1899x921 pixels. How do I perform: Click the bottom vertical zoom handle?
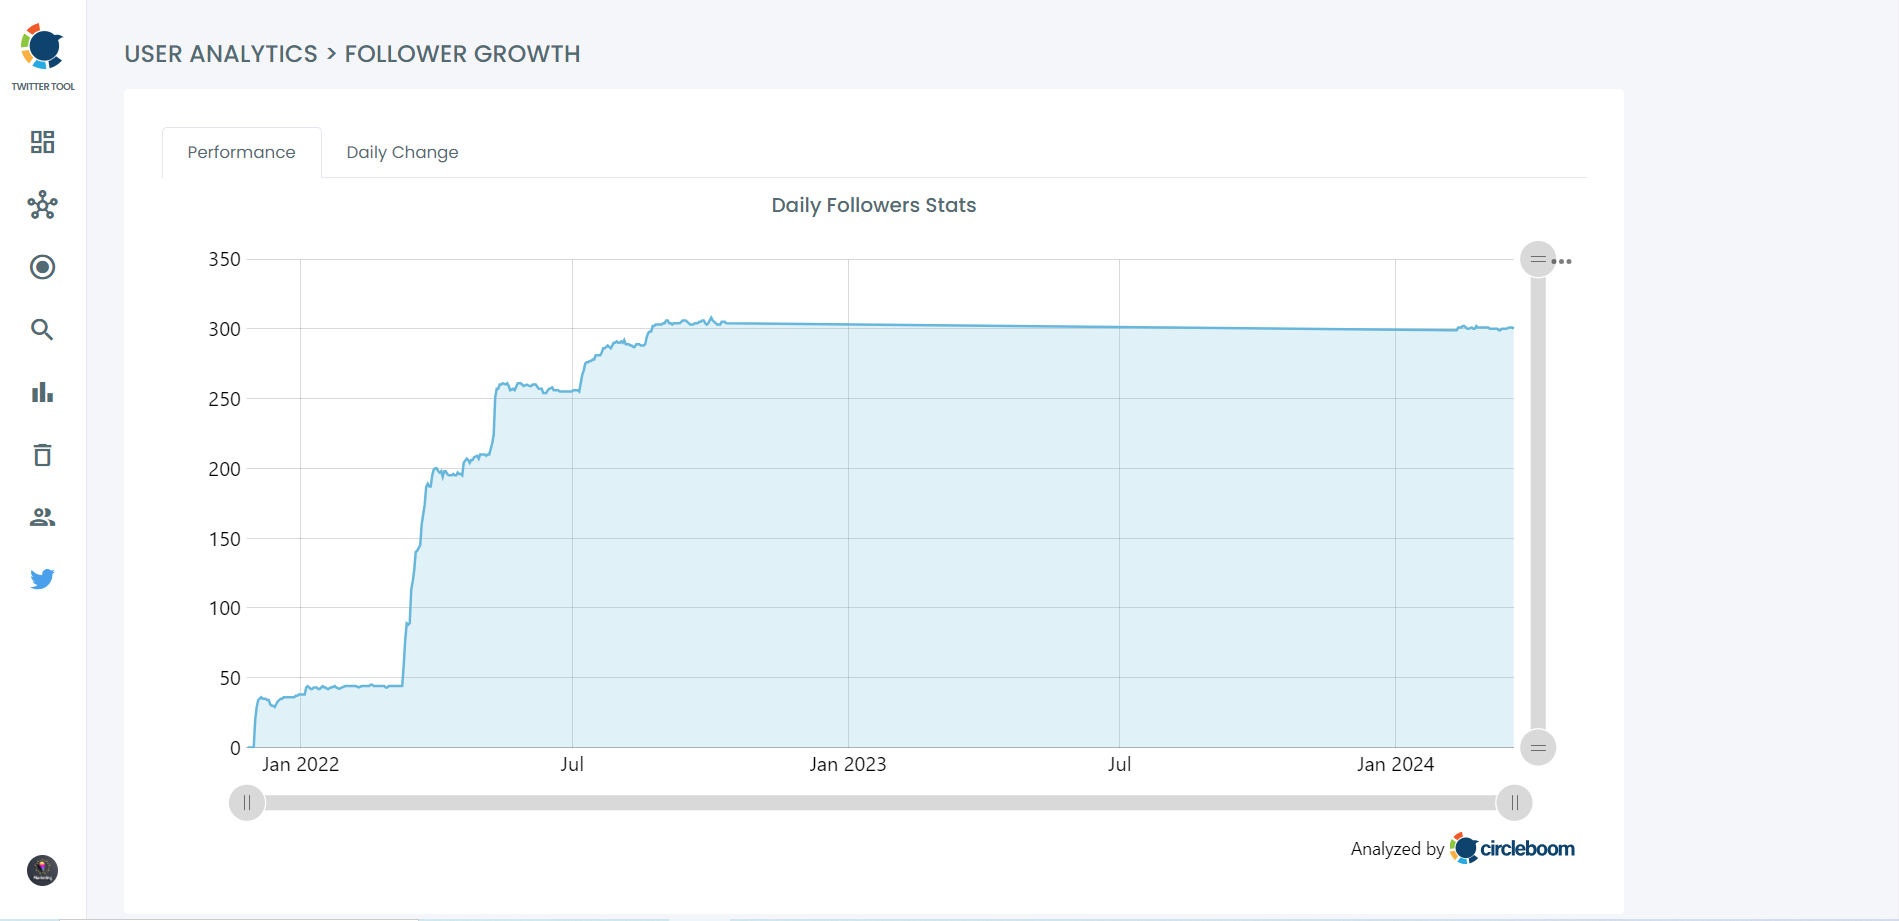[x=1537, y=747]
